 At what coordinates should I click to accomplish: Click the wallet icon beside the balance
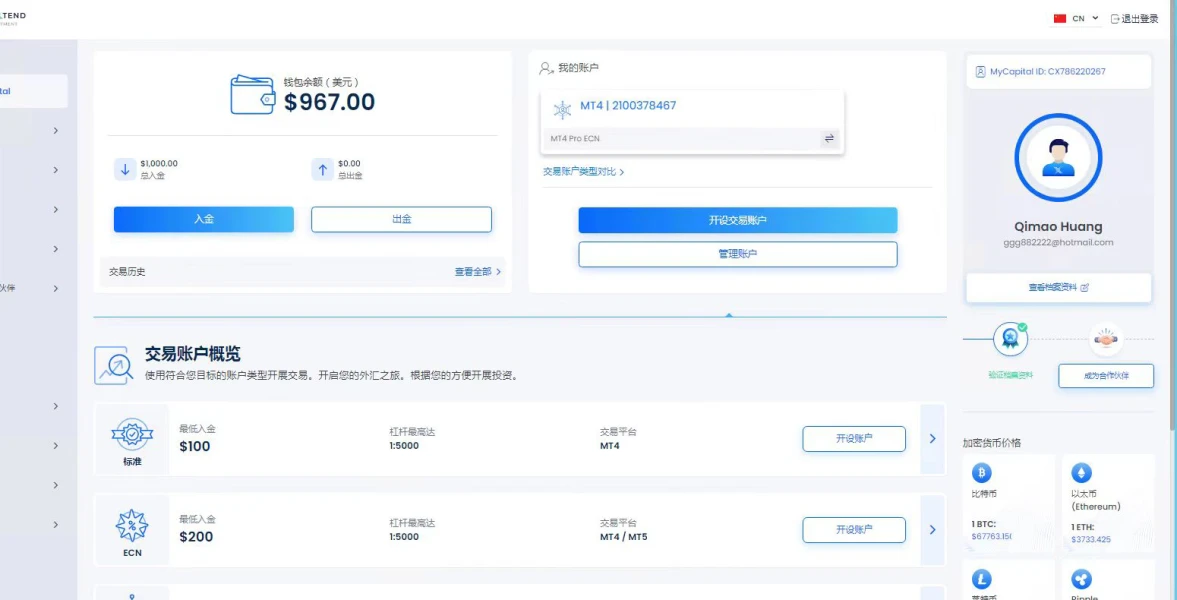tap(252, 95)
